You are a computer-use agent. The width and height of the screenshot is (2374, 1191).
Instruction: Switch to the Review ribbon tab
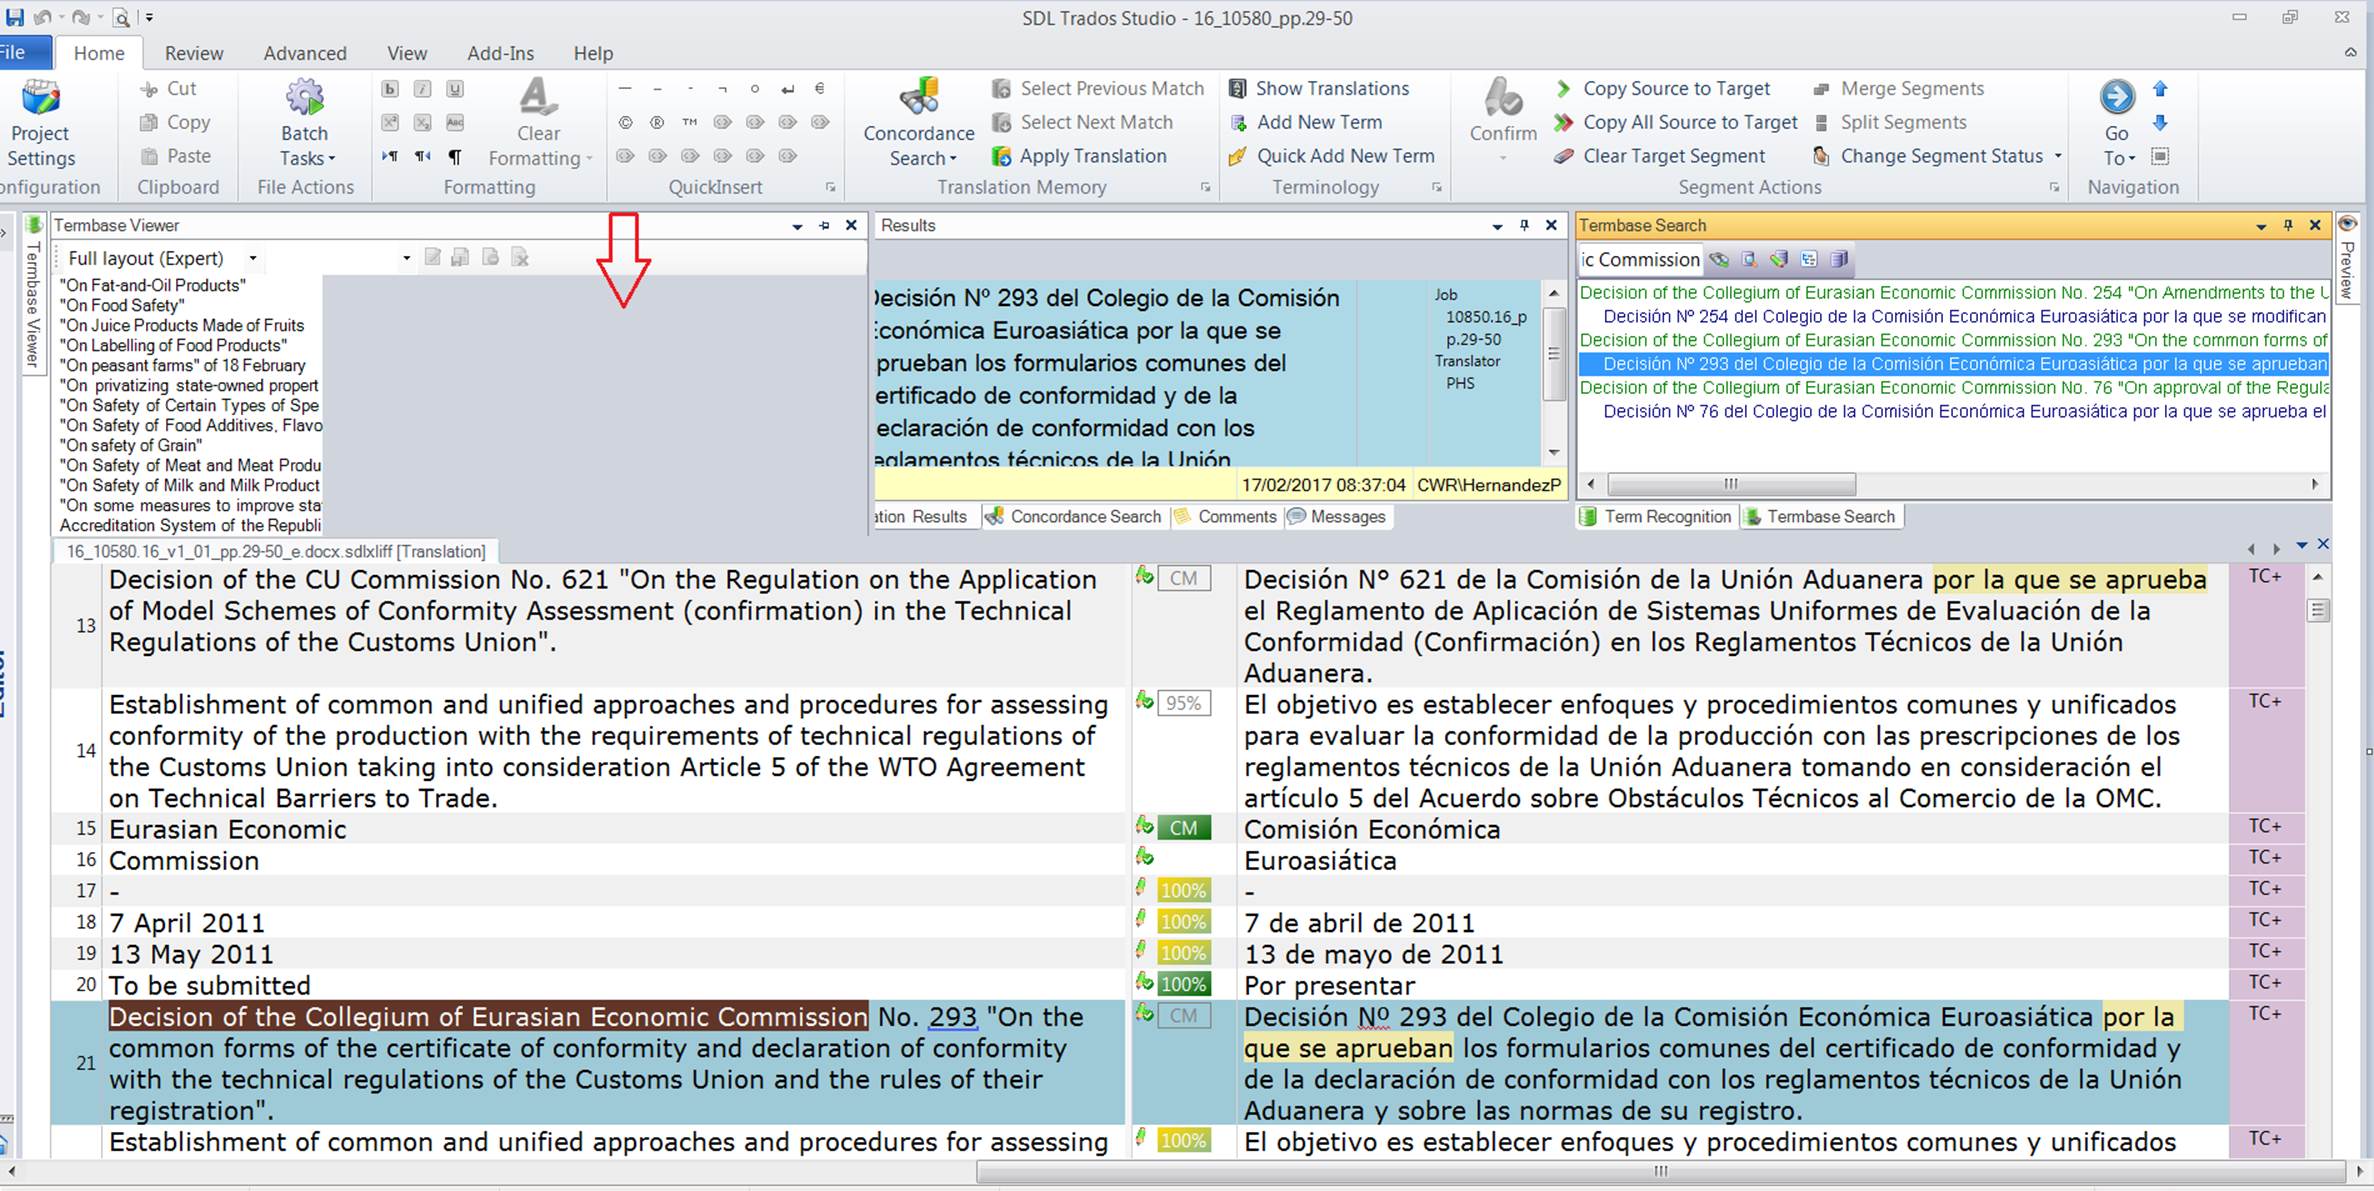coord(194,53)
